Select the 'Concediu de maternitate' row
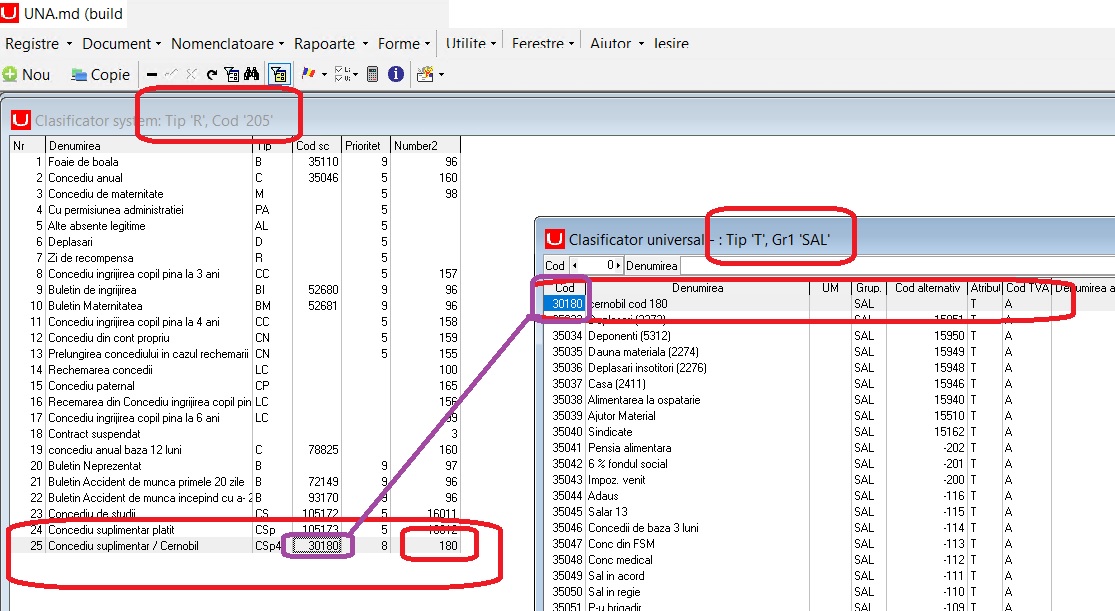Screen dimensions: 1115x611 tap(235, 194)
